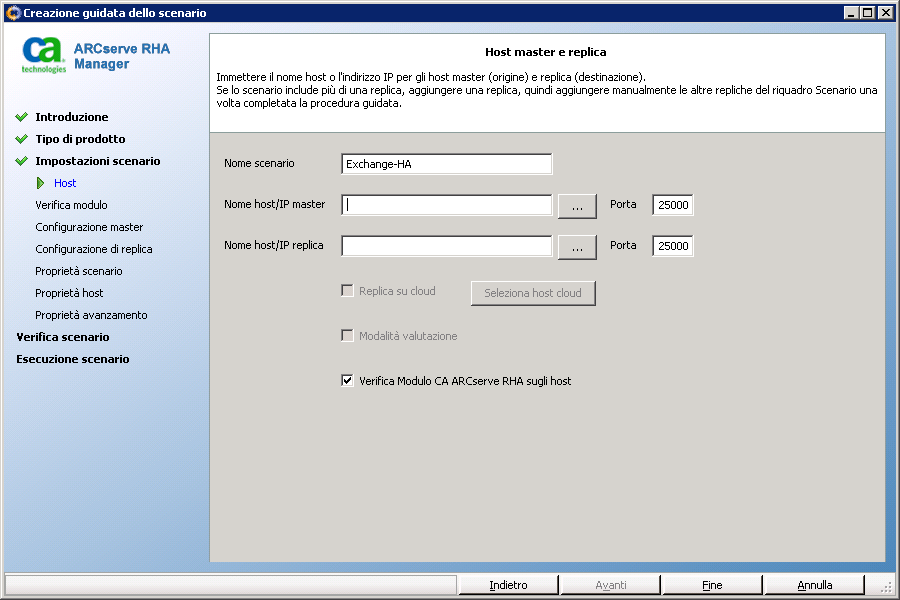The height and width of the screenshot is (600, 900).
Task: Select the Proprietà host step
Action: pos(69,293)
